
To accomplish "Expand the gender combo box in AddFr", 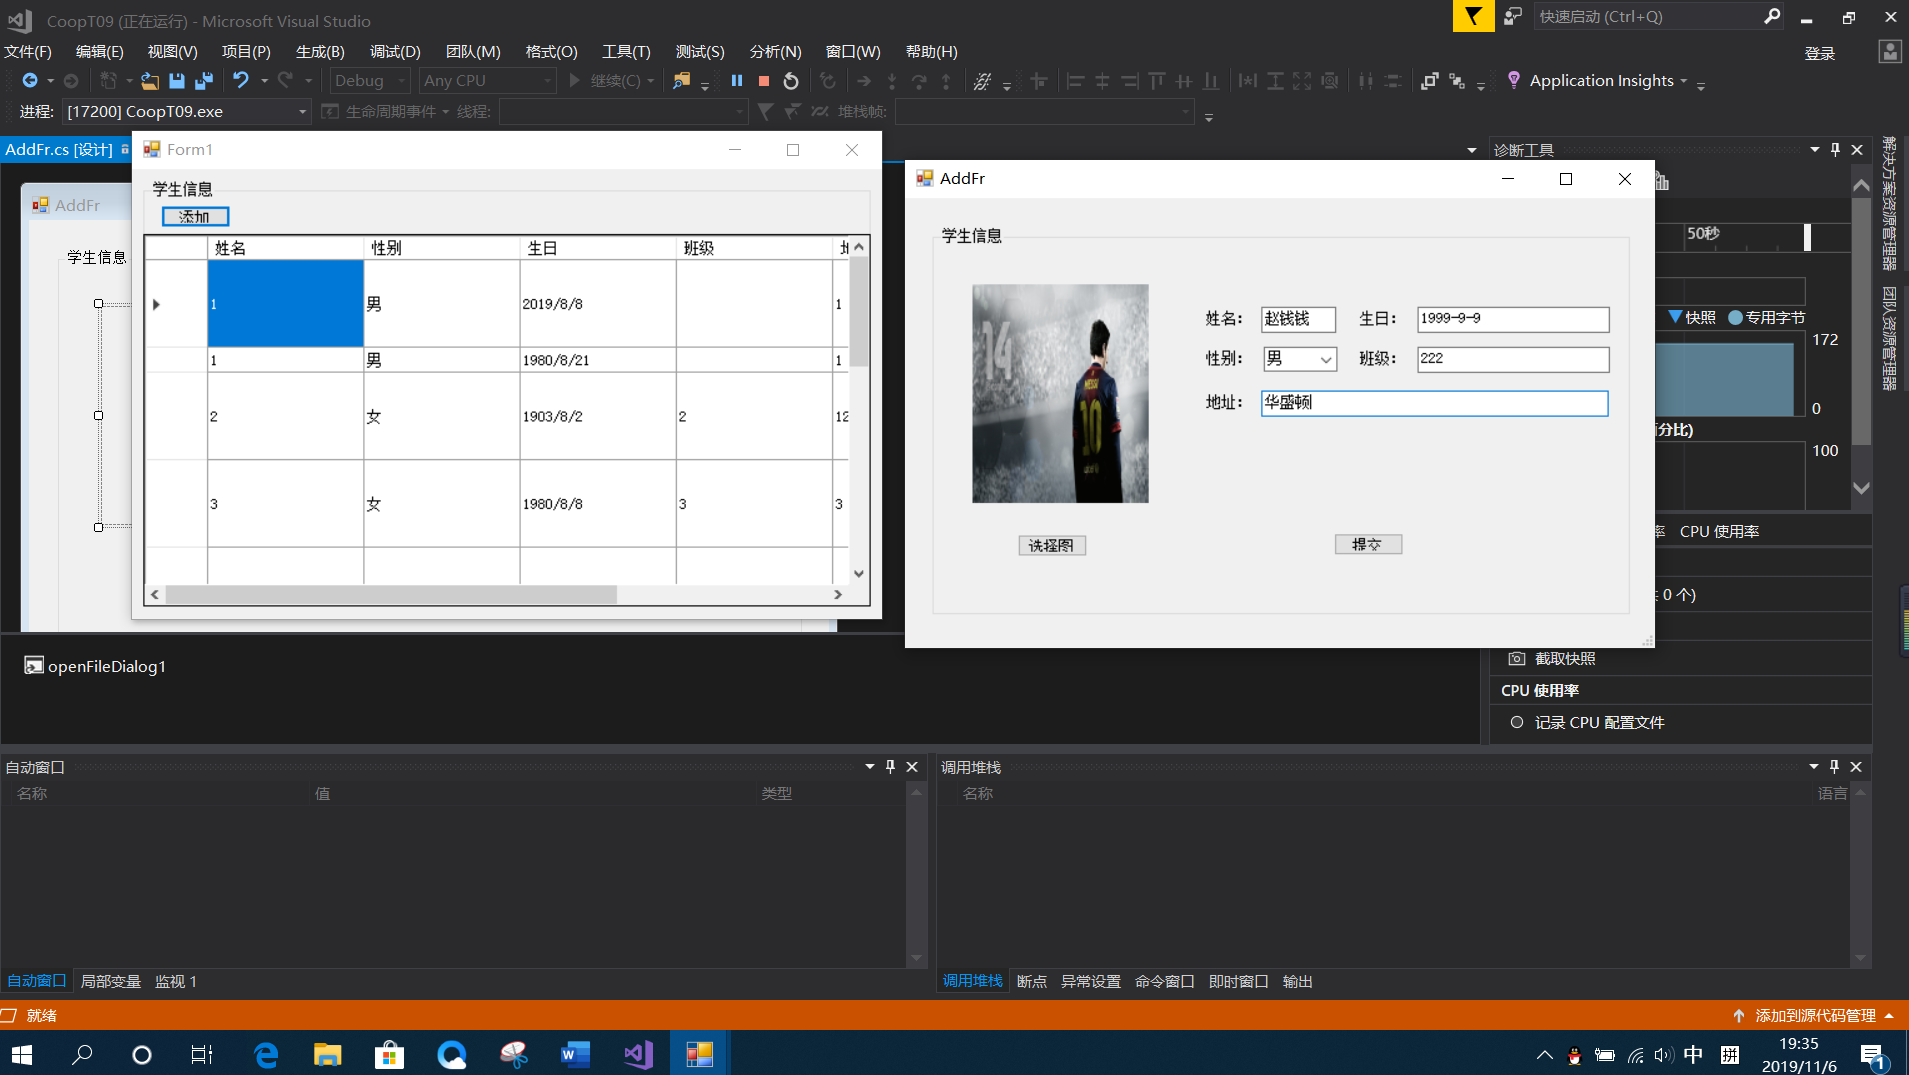I will [x=1326, y=359].
